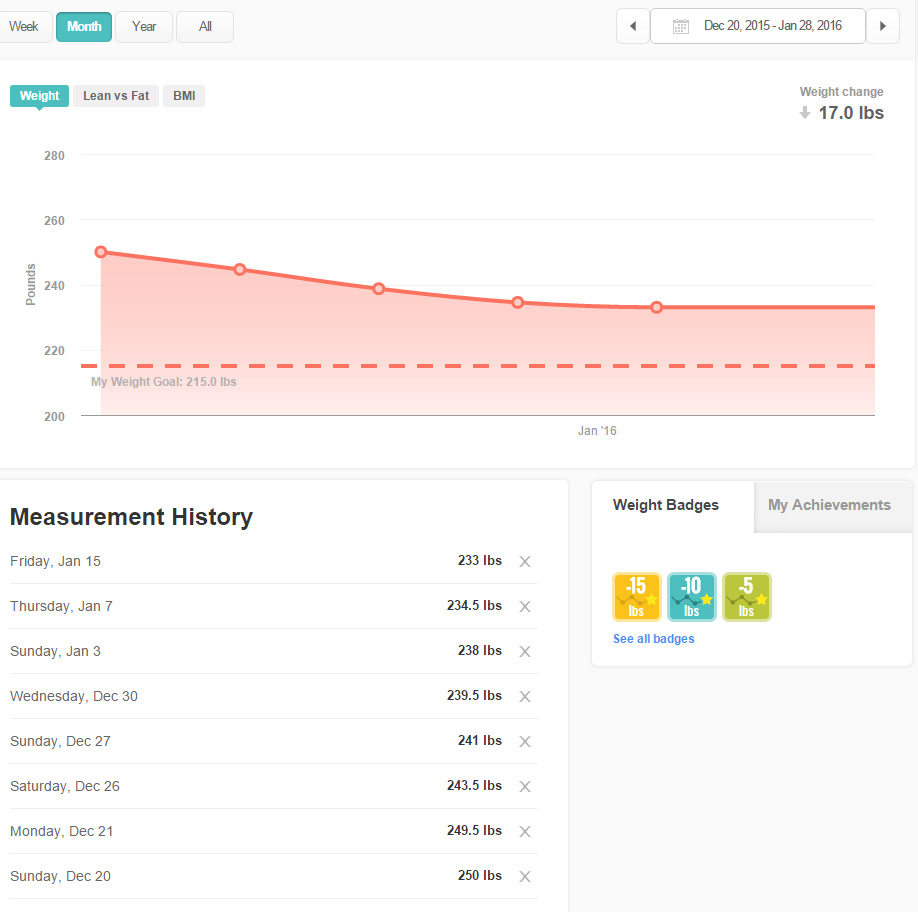Open the calendar date picker icon

point(681,26)
